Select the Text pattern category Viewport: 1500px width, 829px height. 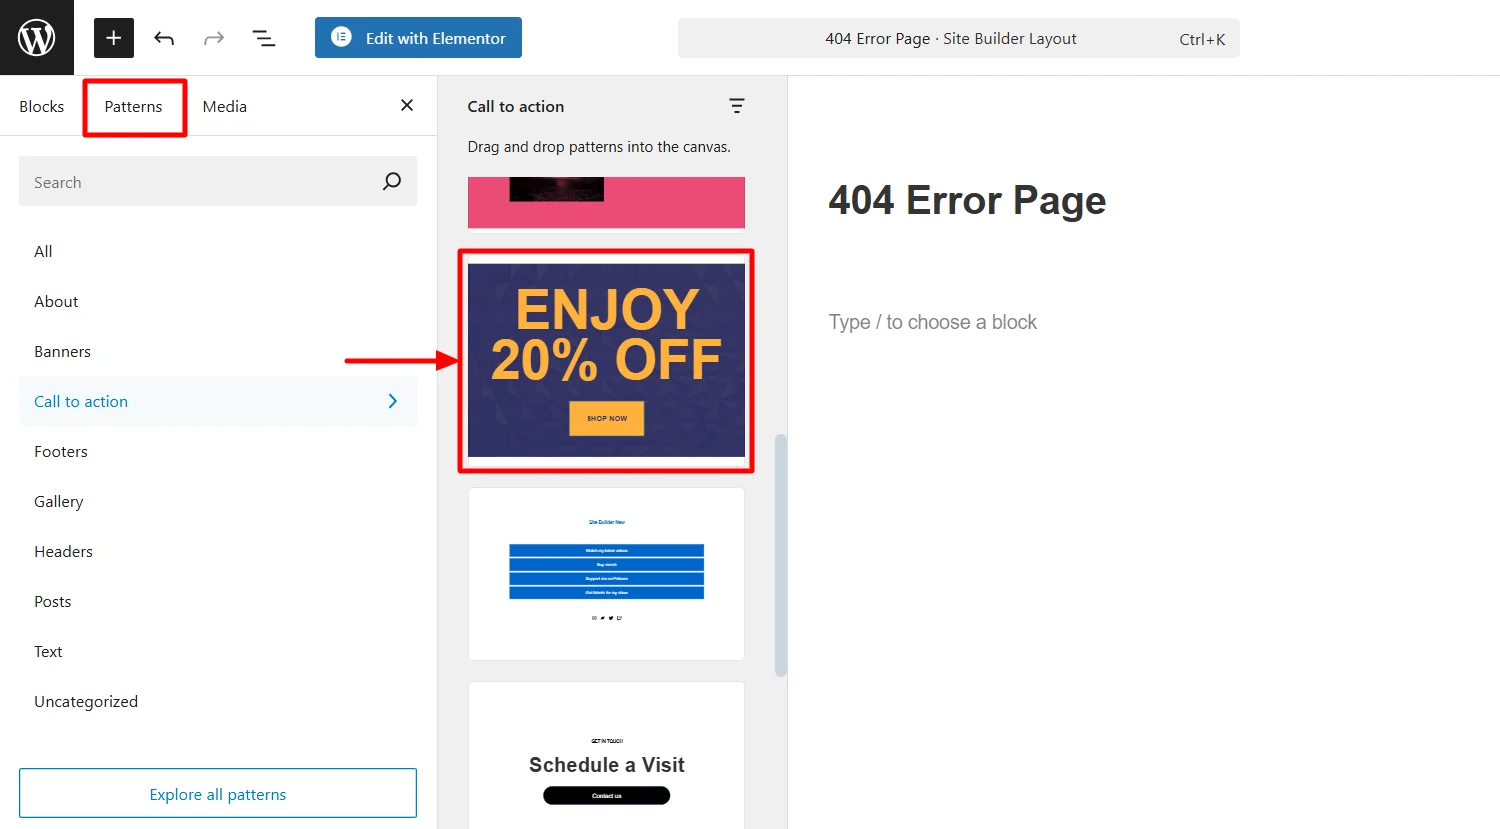[218, 651]
